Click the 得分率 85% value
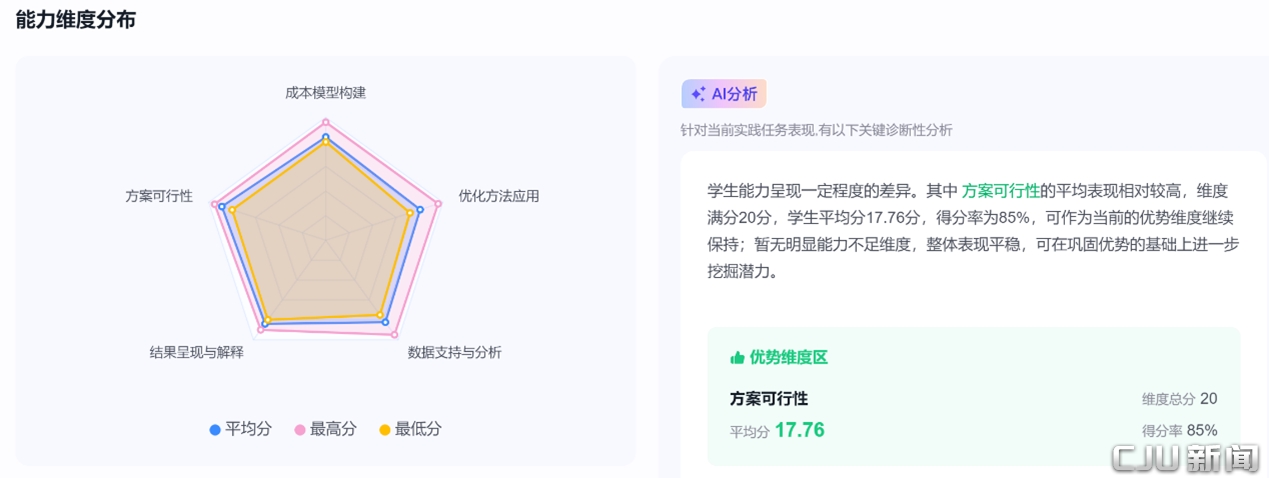Screen dimensions: 1269x478 (x=1201, y=430)
